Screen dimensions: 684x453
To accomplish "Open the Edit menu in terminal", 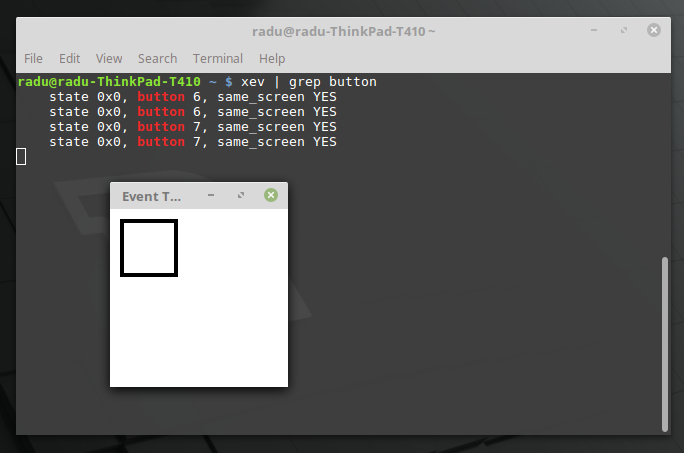I will (69, 58).
